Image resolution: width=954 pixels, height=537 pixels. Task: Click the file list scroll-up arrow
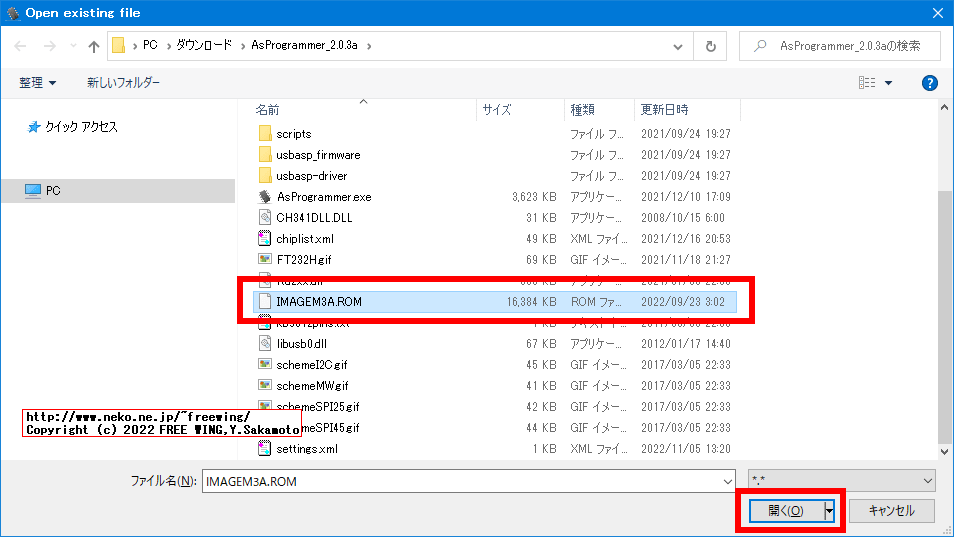click(944, 108)
